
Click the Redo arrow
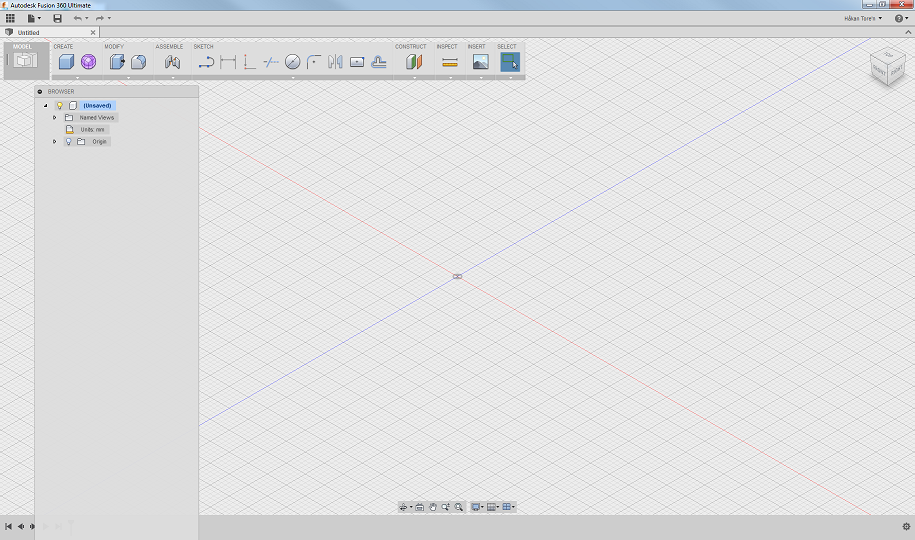pyautogui.click(x=99, y=19)
